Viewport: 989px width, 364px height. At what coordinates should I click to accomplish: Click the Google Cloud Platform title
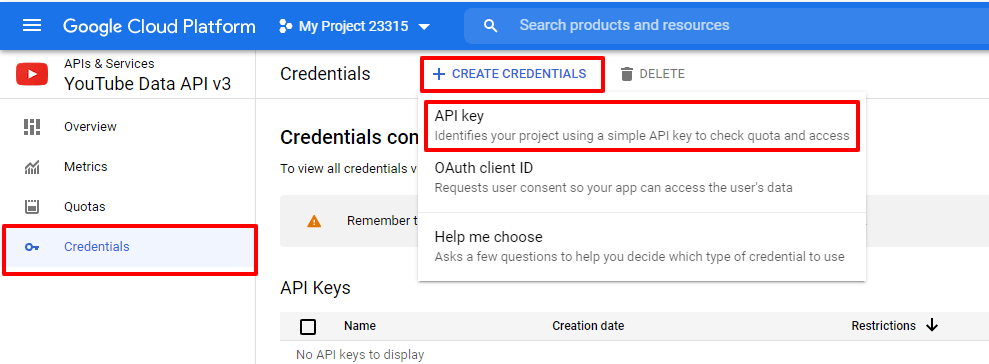pos(159,26)
